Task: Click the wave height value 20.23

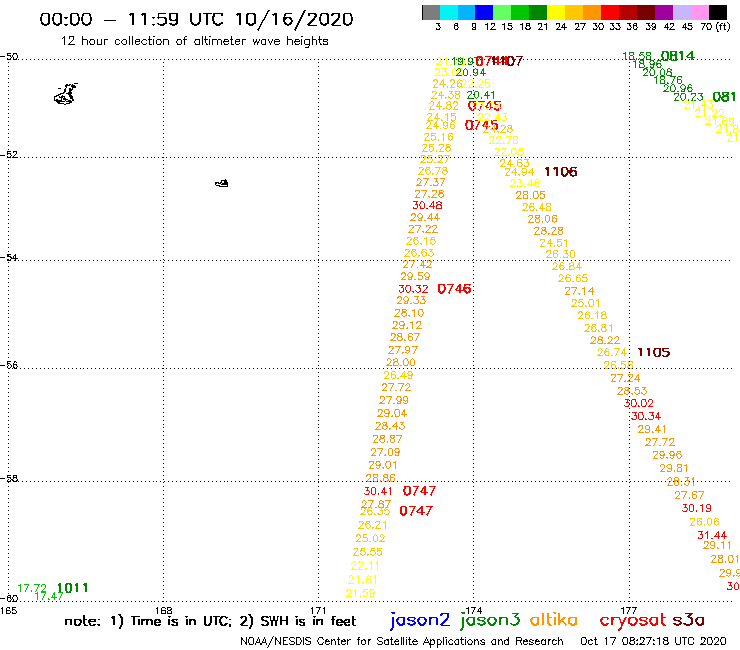Action: 689,97
